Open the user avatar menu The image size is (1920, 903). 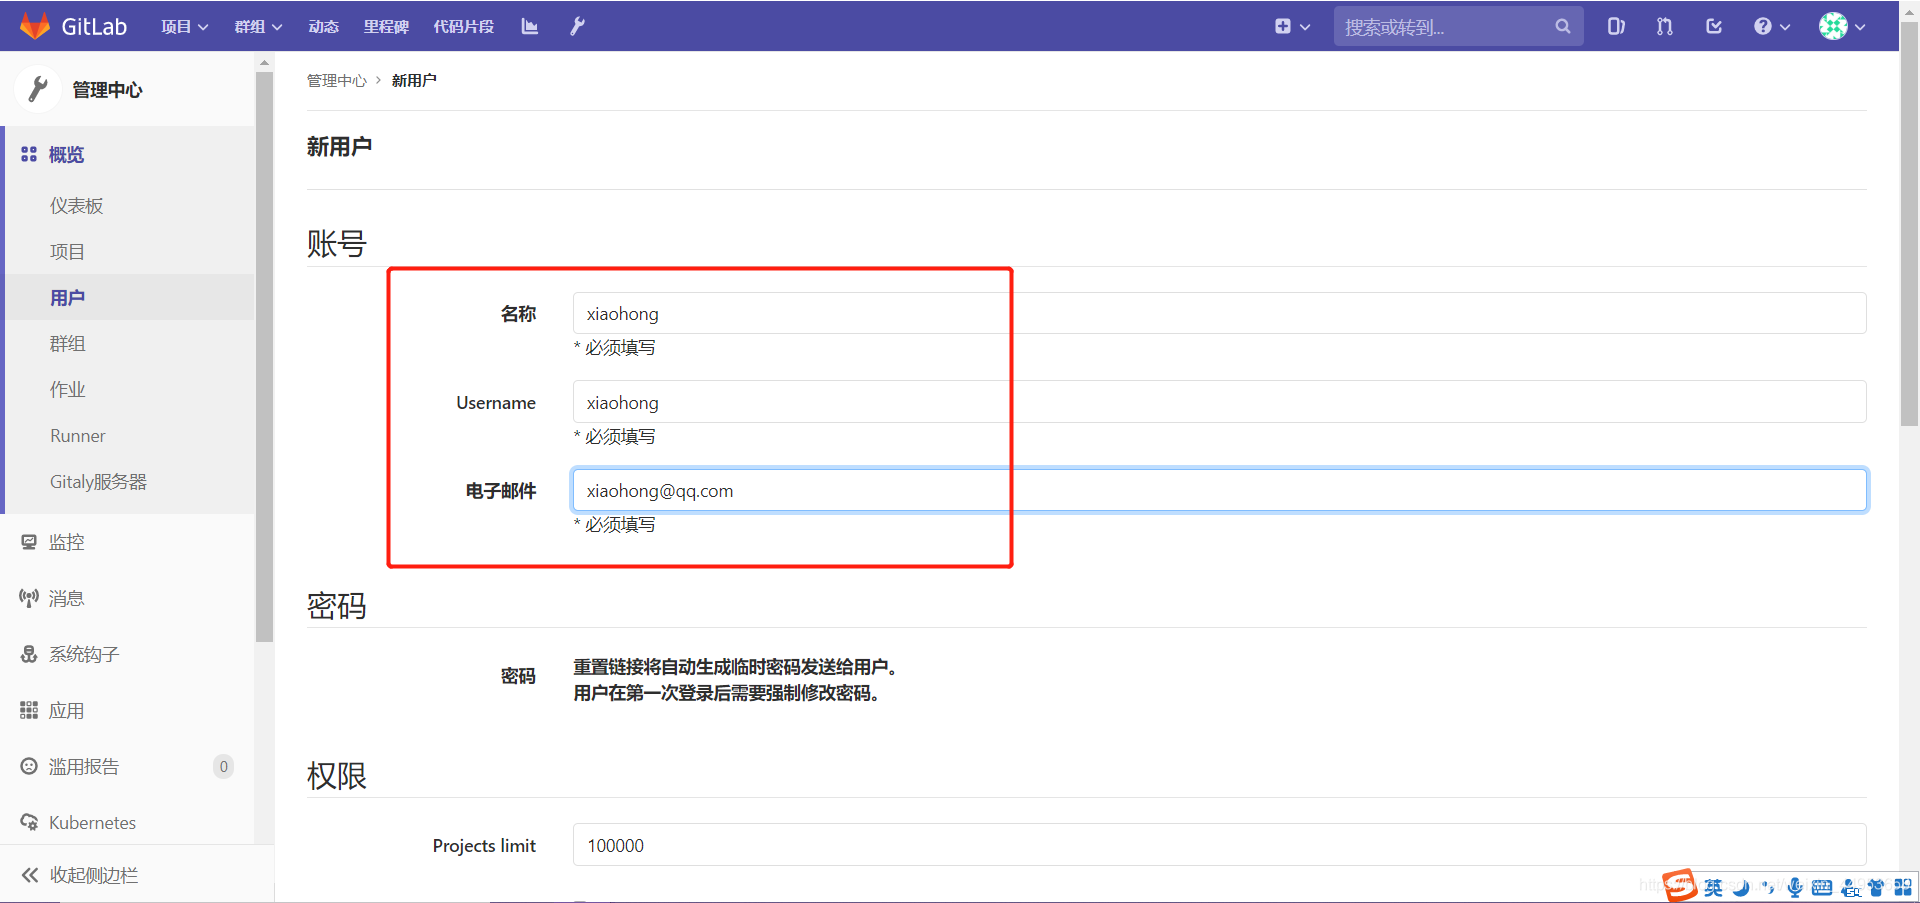[1833, 27]
